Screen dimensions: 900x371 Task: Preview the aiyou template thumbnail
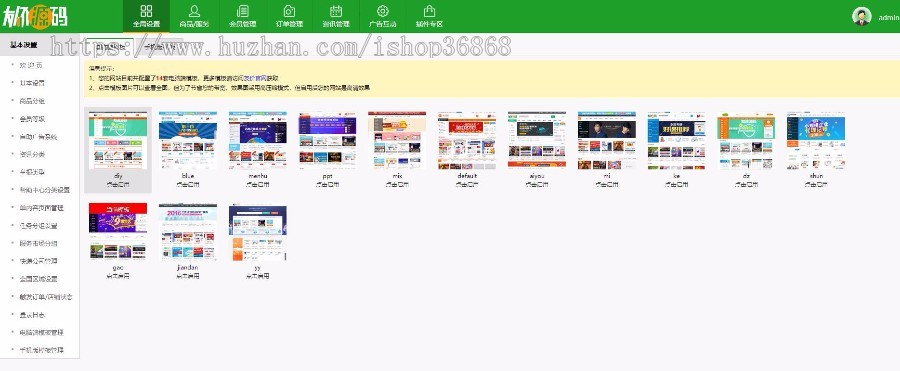(537, 140)
